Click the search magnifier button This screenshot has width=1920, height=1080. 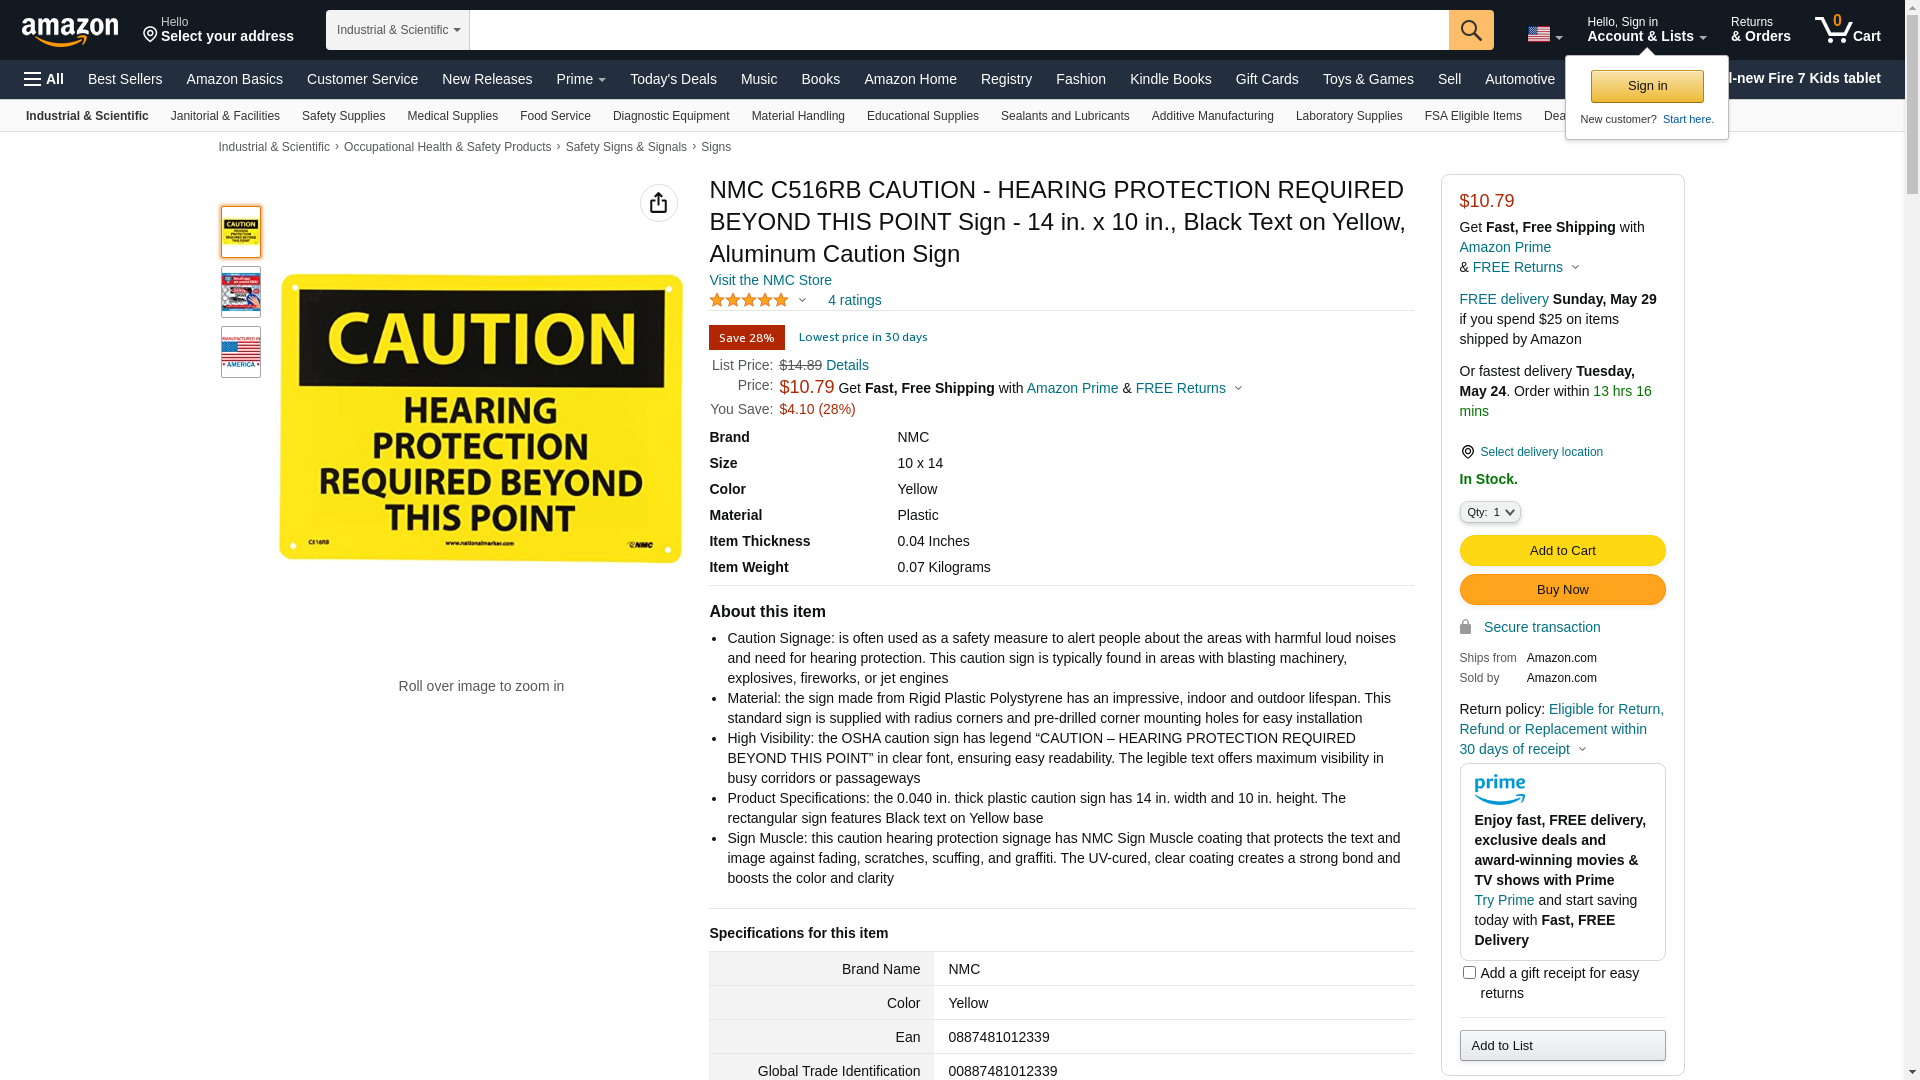click(x=1470, y=30)
